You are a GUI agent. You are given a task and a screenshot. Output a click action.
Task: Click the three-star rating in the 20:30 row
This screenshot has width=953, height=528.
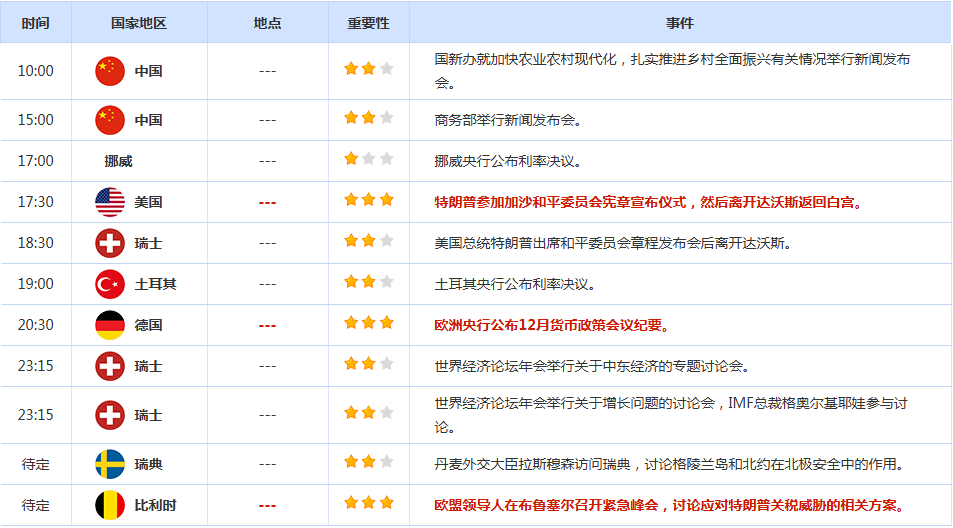click(x=368, y=324)
